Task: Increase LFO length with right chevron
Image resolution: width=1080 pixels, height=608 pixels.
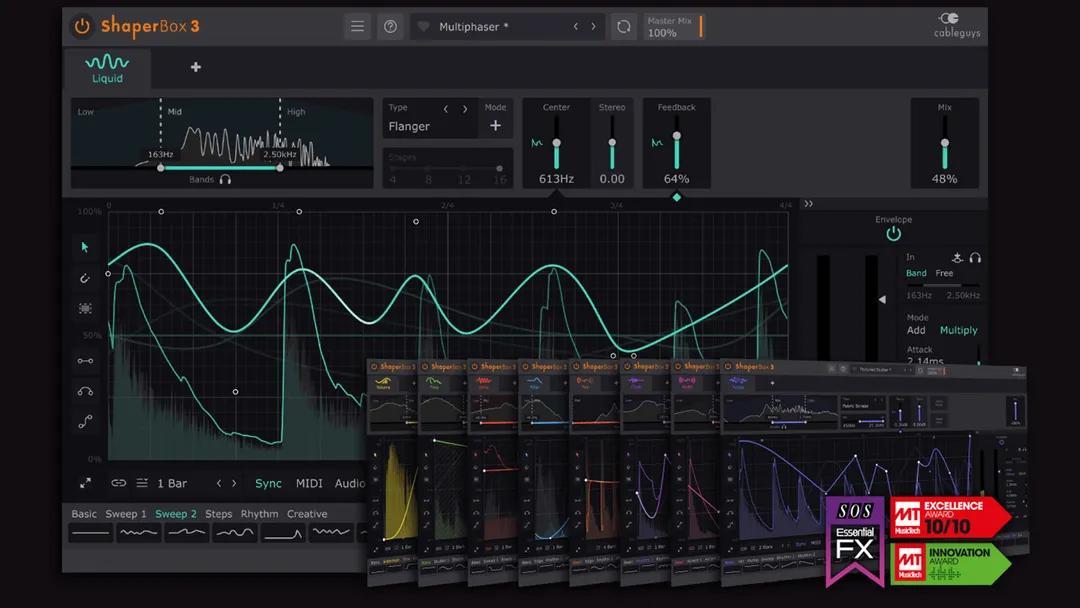Action: [234, 483]
